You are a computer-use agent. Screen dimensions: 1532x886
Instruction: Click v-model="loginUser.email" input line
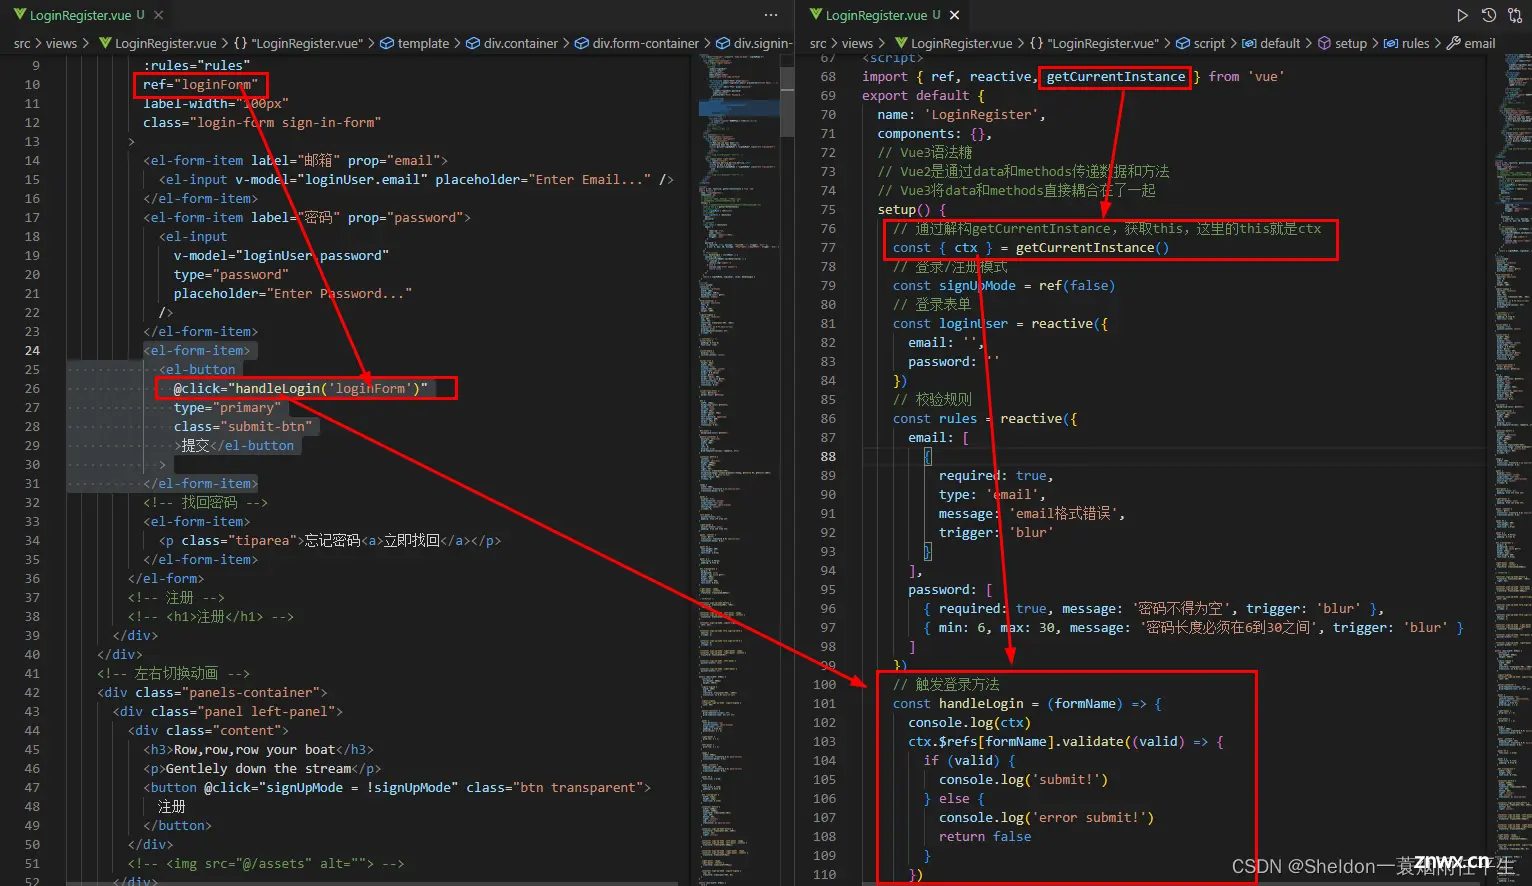[416, 180]
